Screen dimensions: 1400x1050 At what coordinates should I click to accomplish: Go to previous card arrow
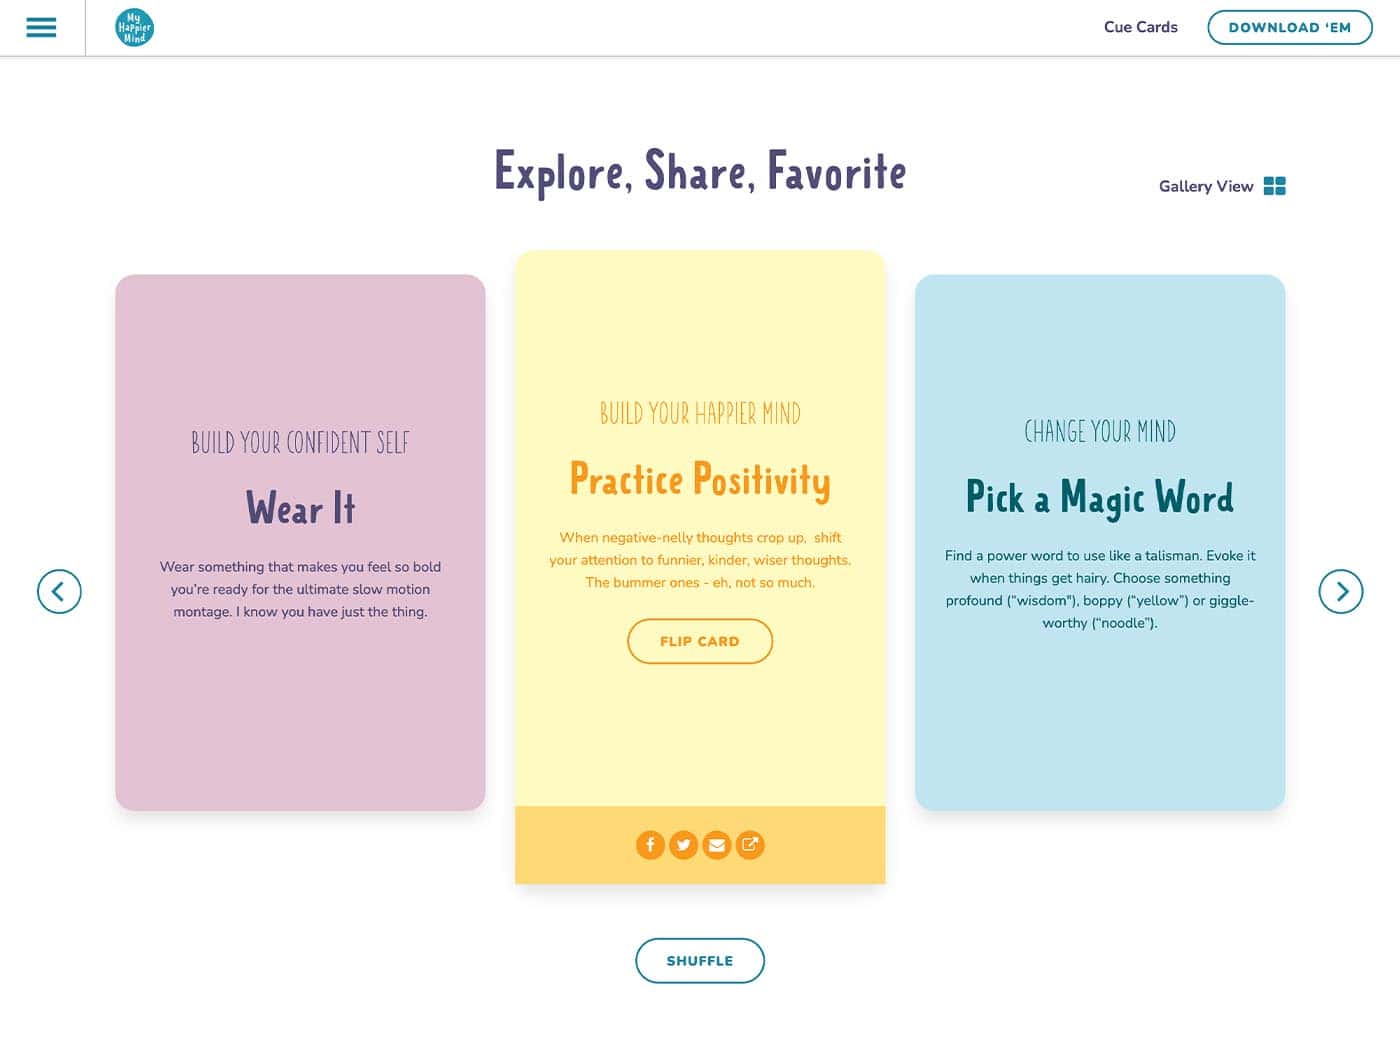(59, 591)
